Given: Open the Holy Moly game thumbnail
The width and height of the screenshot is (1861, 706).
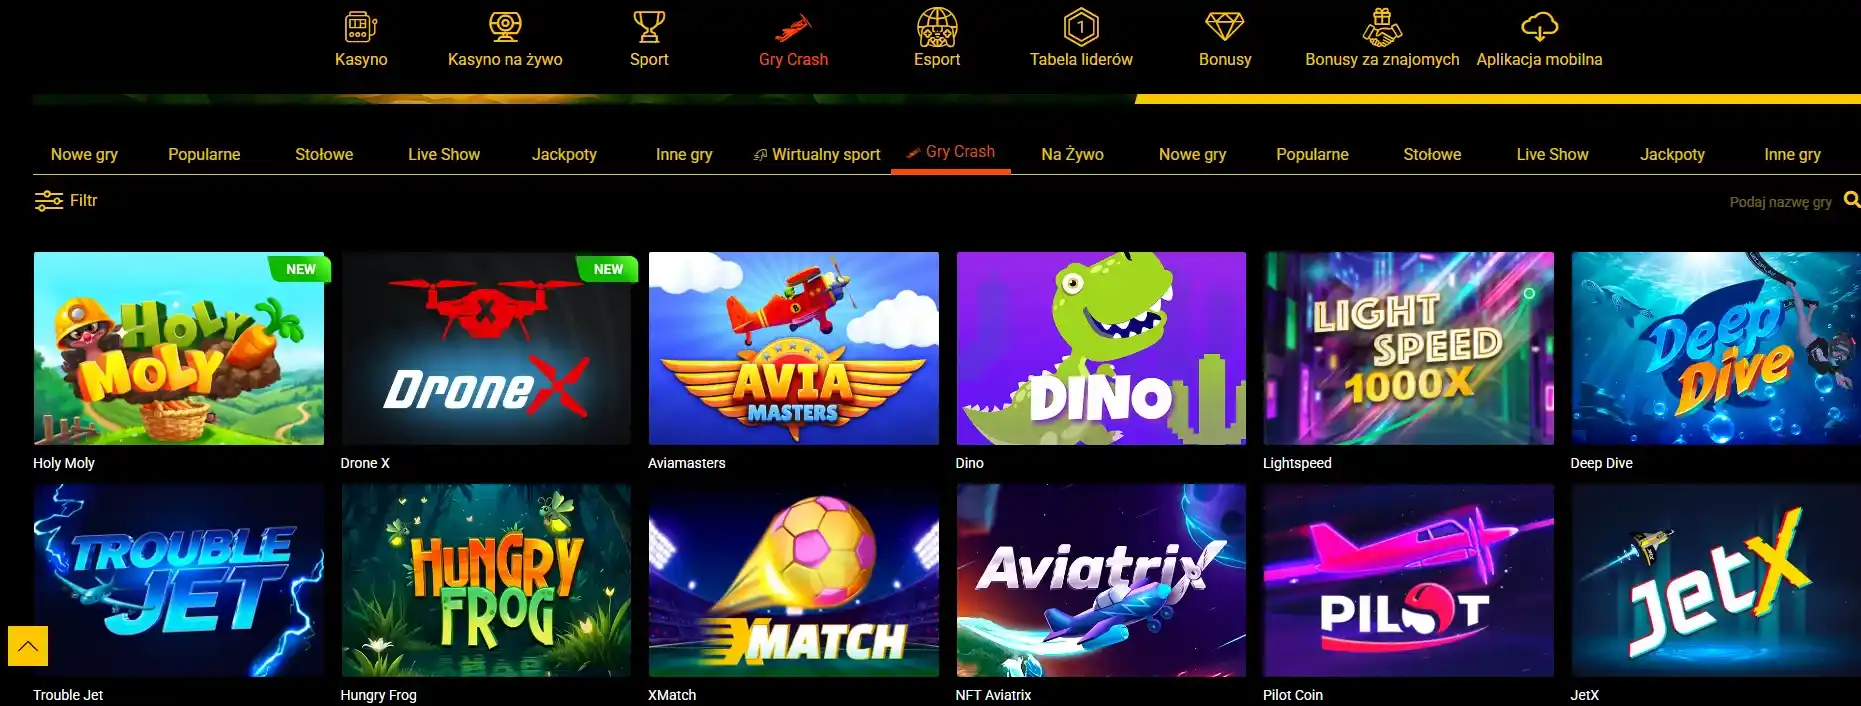Looking at the screenshot, I should tap(179, 348).
